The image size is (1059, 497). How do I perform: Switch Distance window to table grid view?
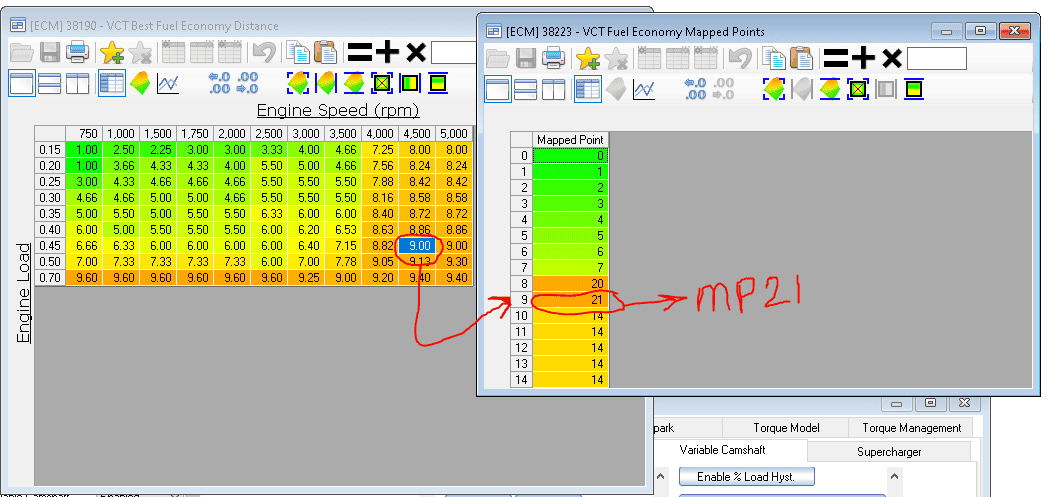111,83
